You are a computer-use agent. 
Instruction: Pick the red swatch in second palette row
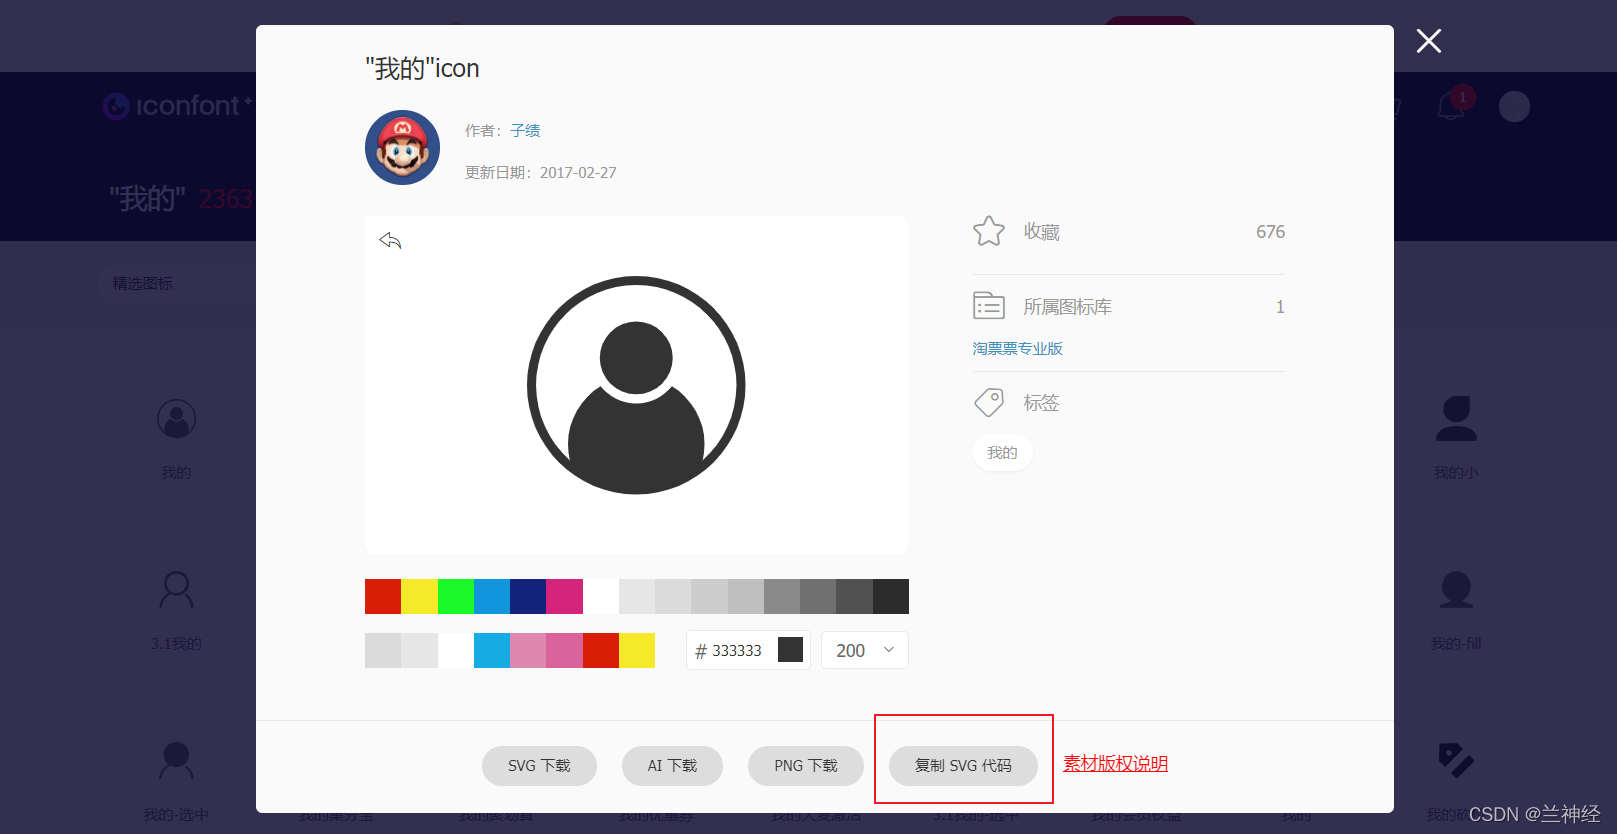pos(601,650)
